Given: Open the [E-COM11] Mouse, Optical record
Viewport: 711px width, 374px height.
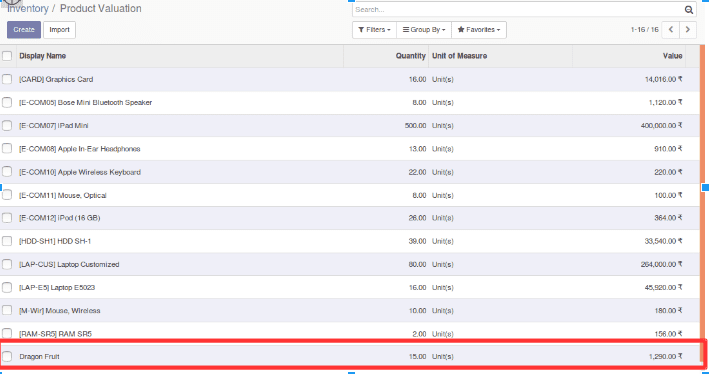Looking at the screenshot, I should click(63, 195).
